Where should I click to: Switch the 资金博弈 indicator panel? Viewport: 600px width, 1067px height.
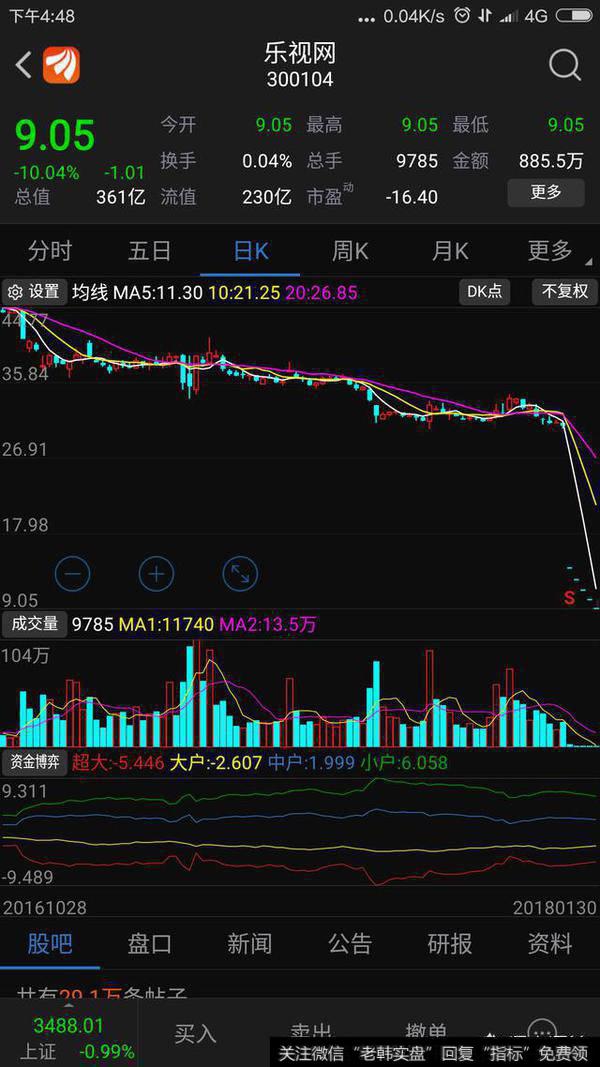click(34, 762)
